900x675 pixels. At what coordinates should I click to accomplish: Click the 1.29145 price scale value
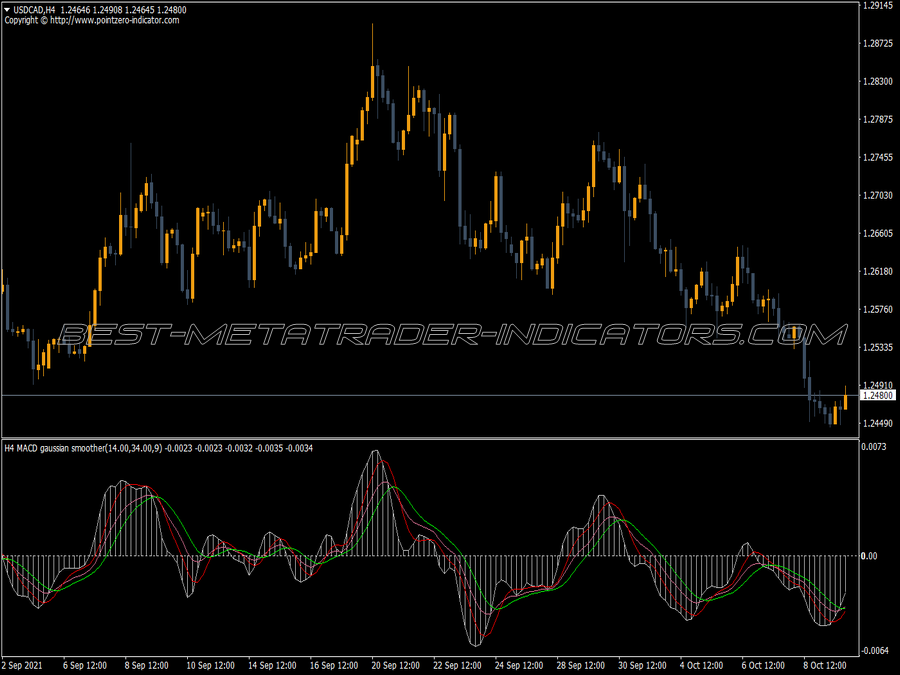point(878,5)
